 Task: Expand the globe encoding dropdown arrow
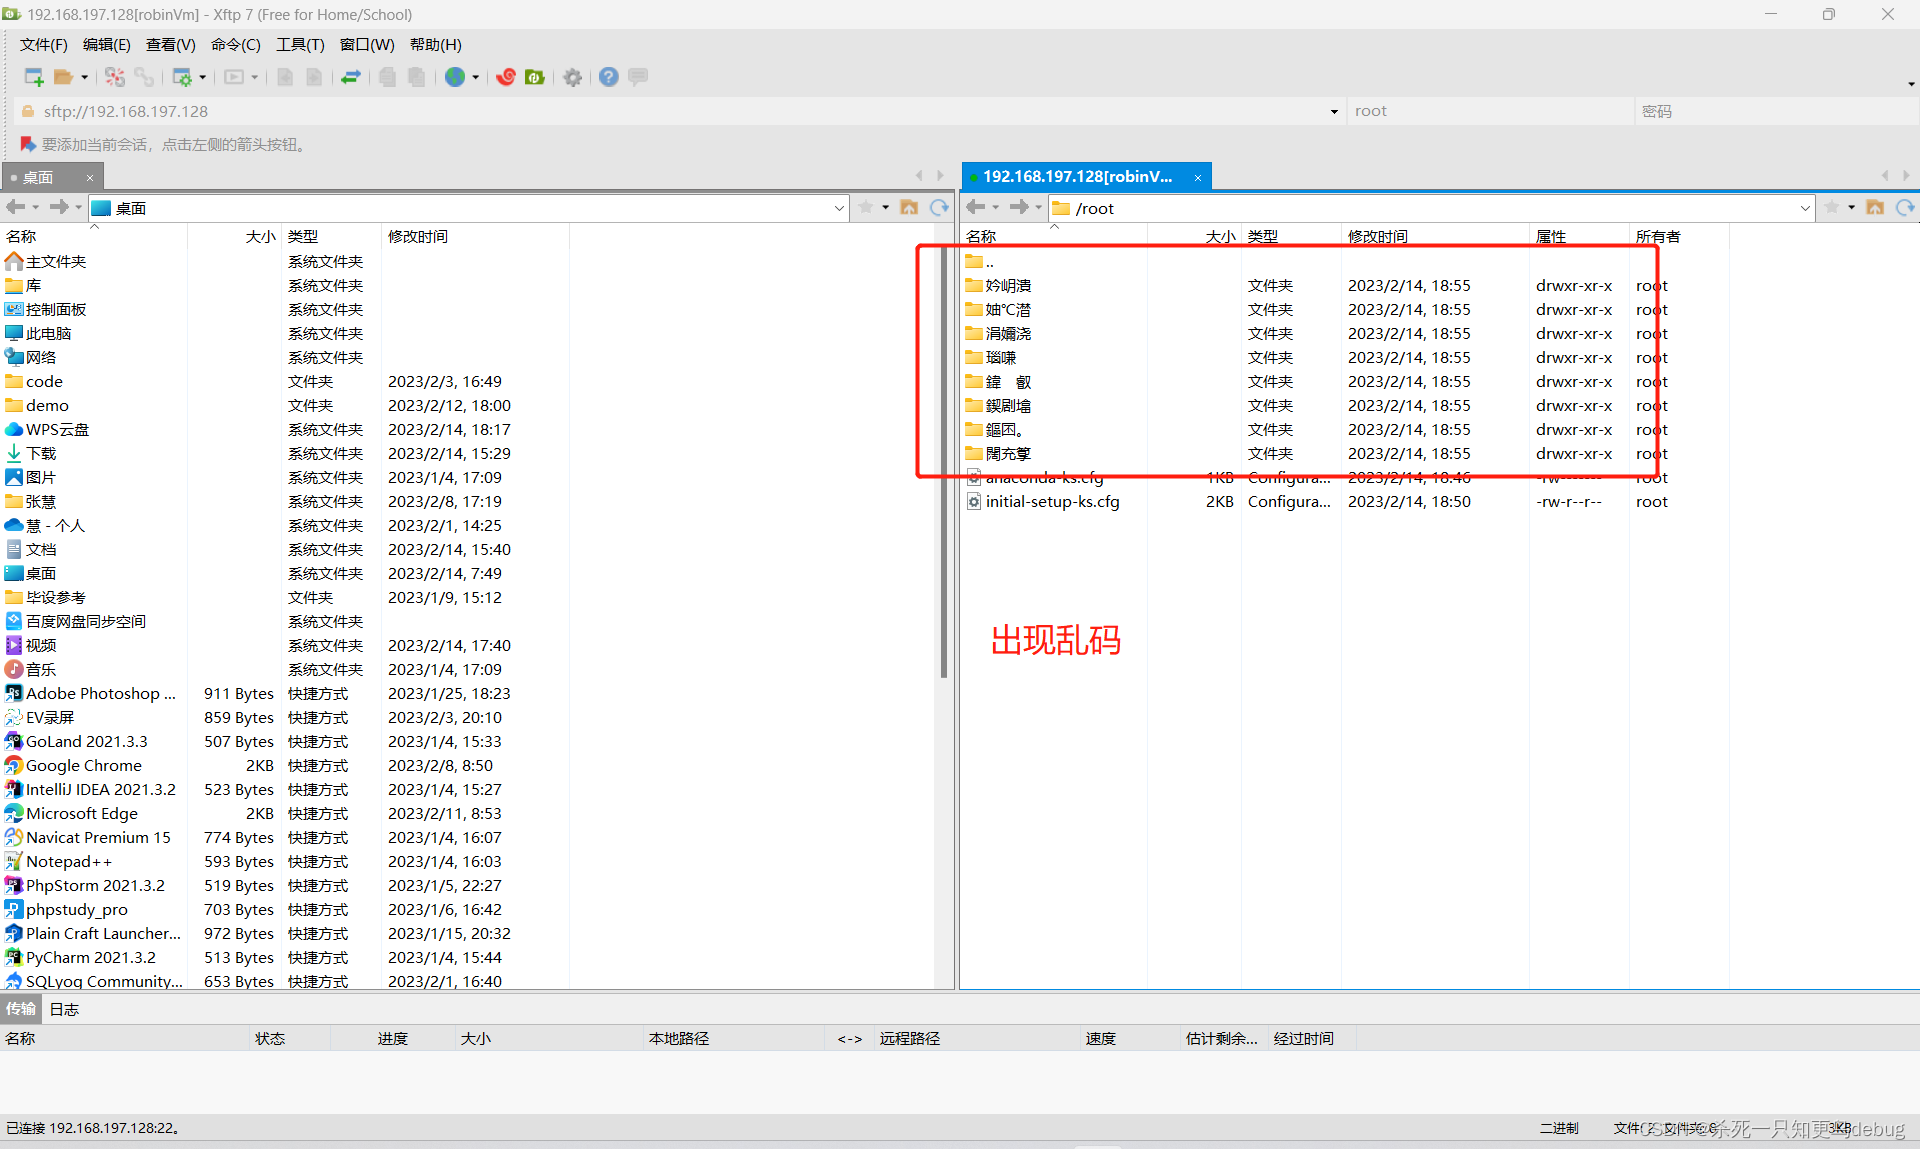[x=476, y=77]
